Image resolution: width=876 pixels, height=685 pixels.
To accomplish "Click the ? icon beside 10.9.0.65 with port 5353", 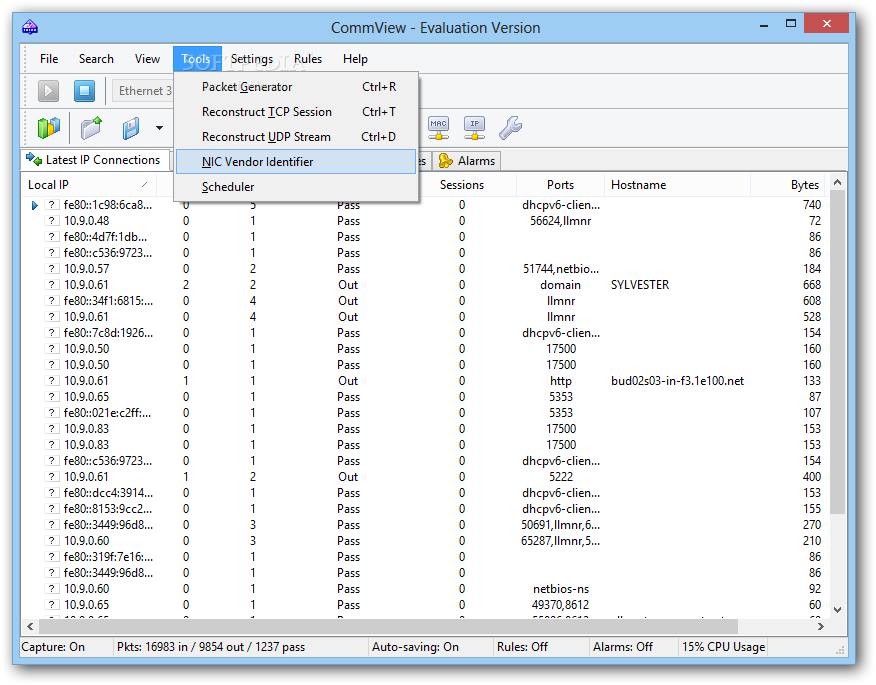I will [51, 397].
